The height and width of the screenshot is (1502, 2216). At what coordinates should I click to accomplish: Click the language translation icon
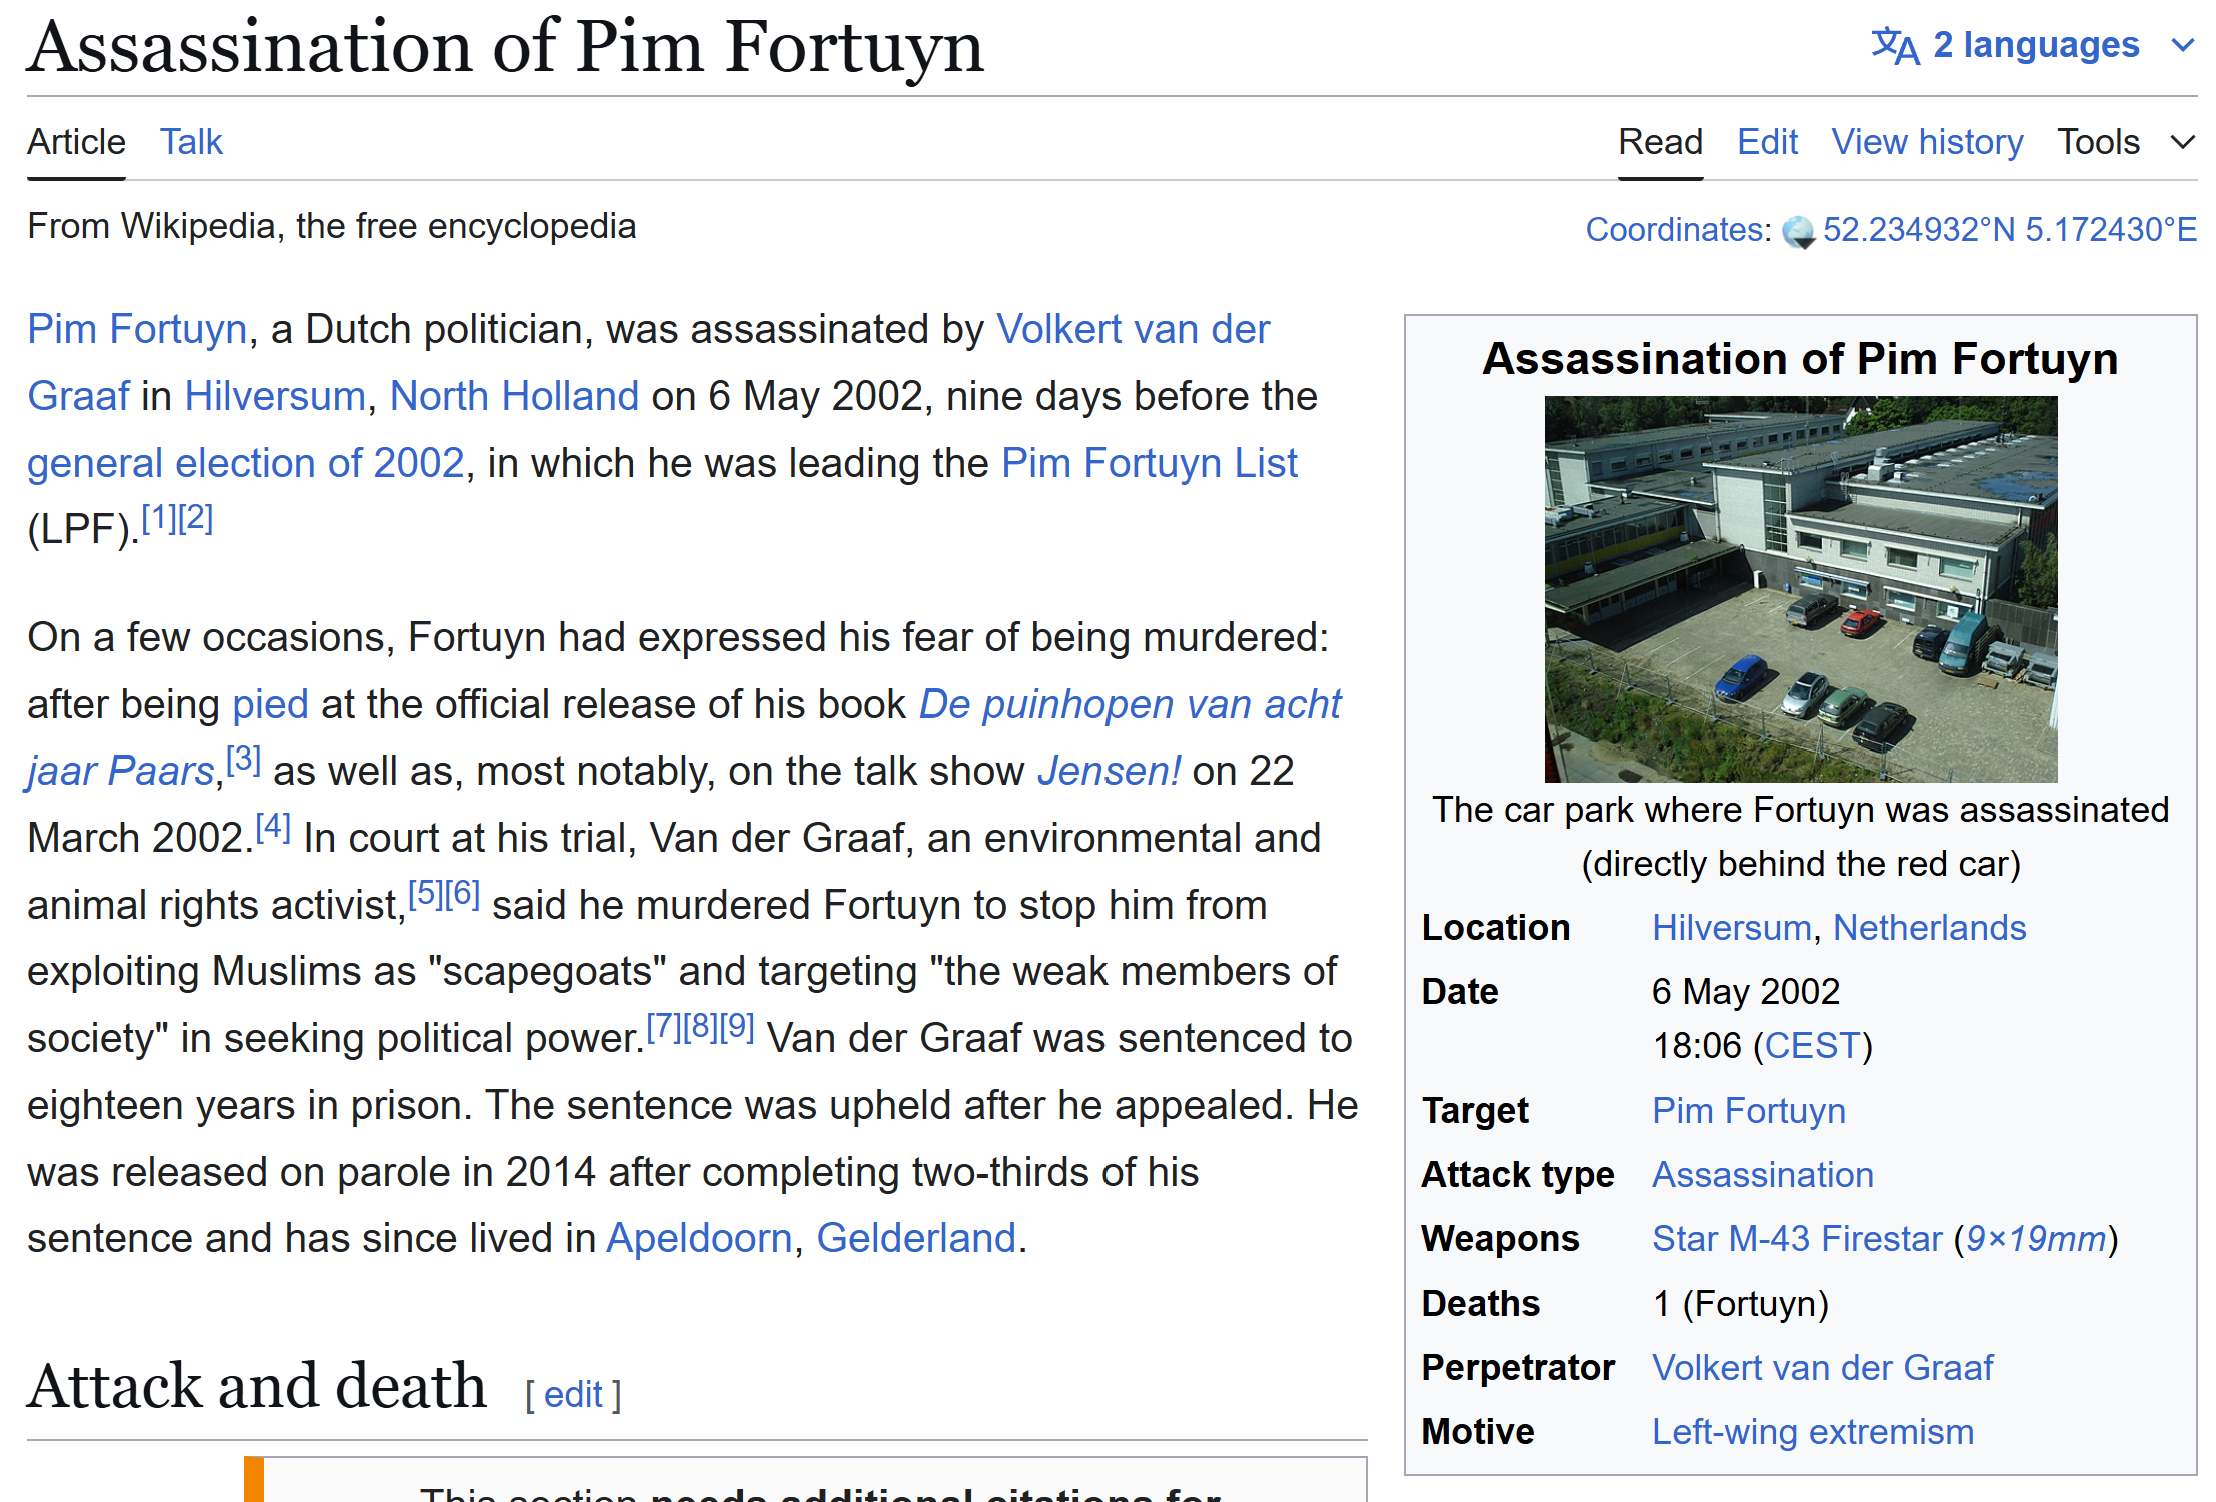1894,46
